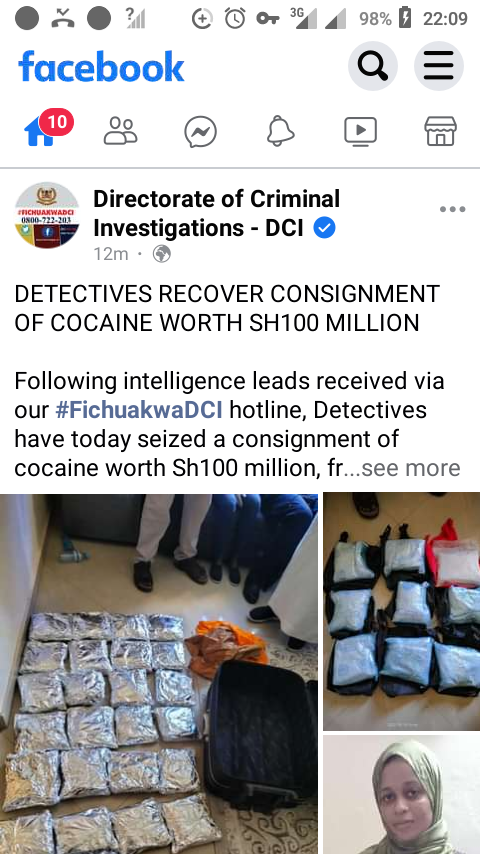Open Messenger chat icon
This screenshot has height=854, width=480.
tap(200, 132)
